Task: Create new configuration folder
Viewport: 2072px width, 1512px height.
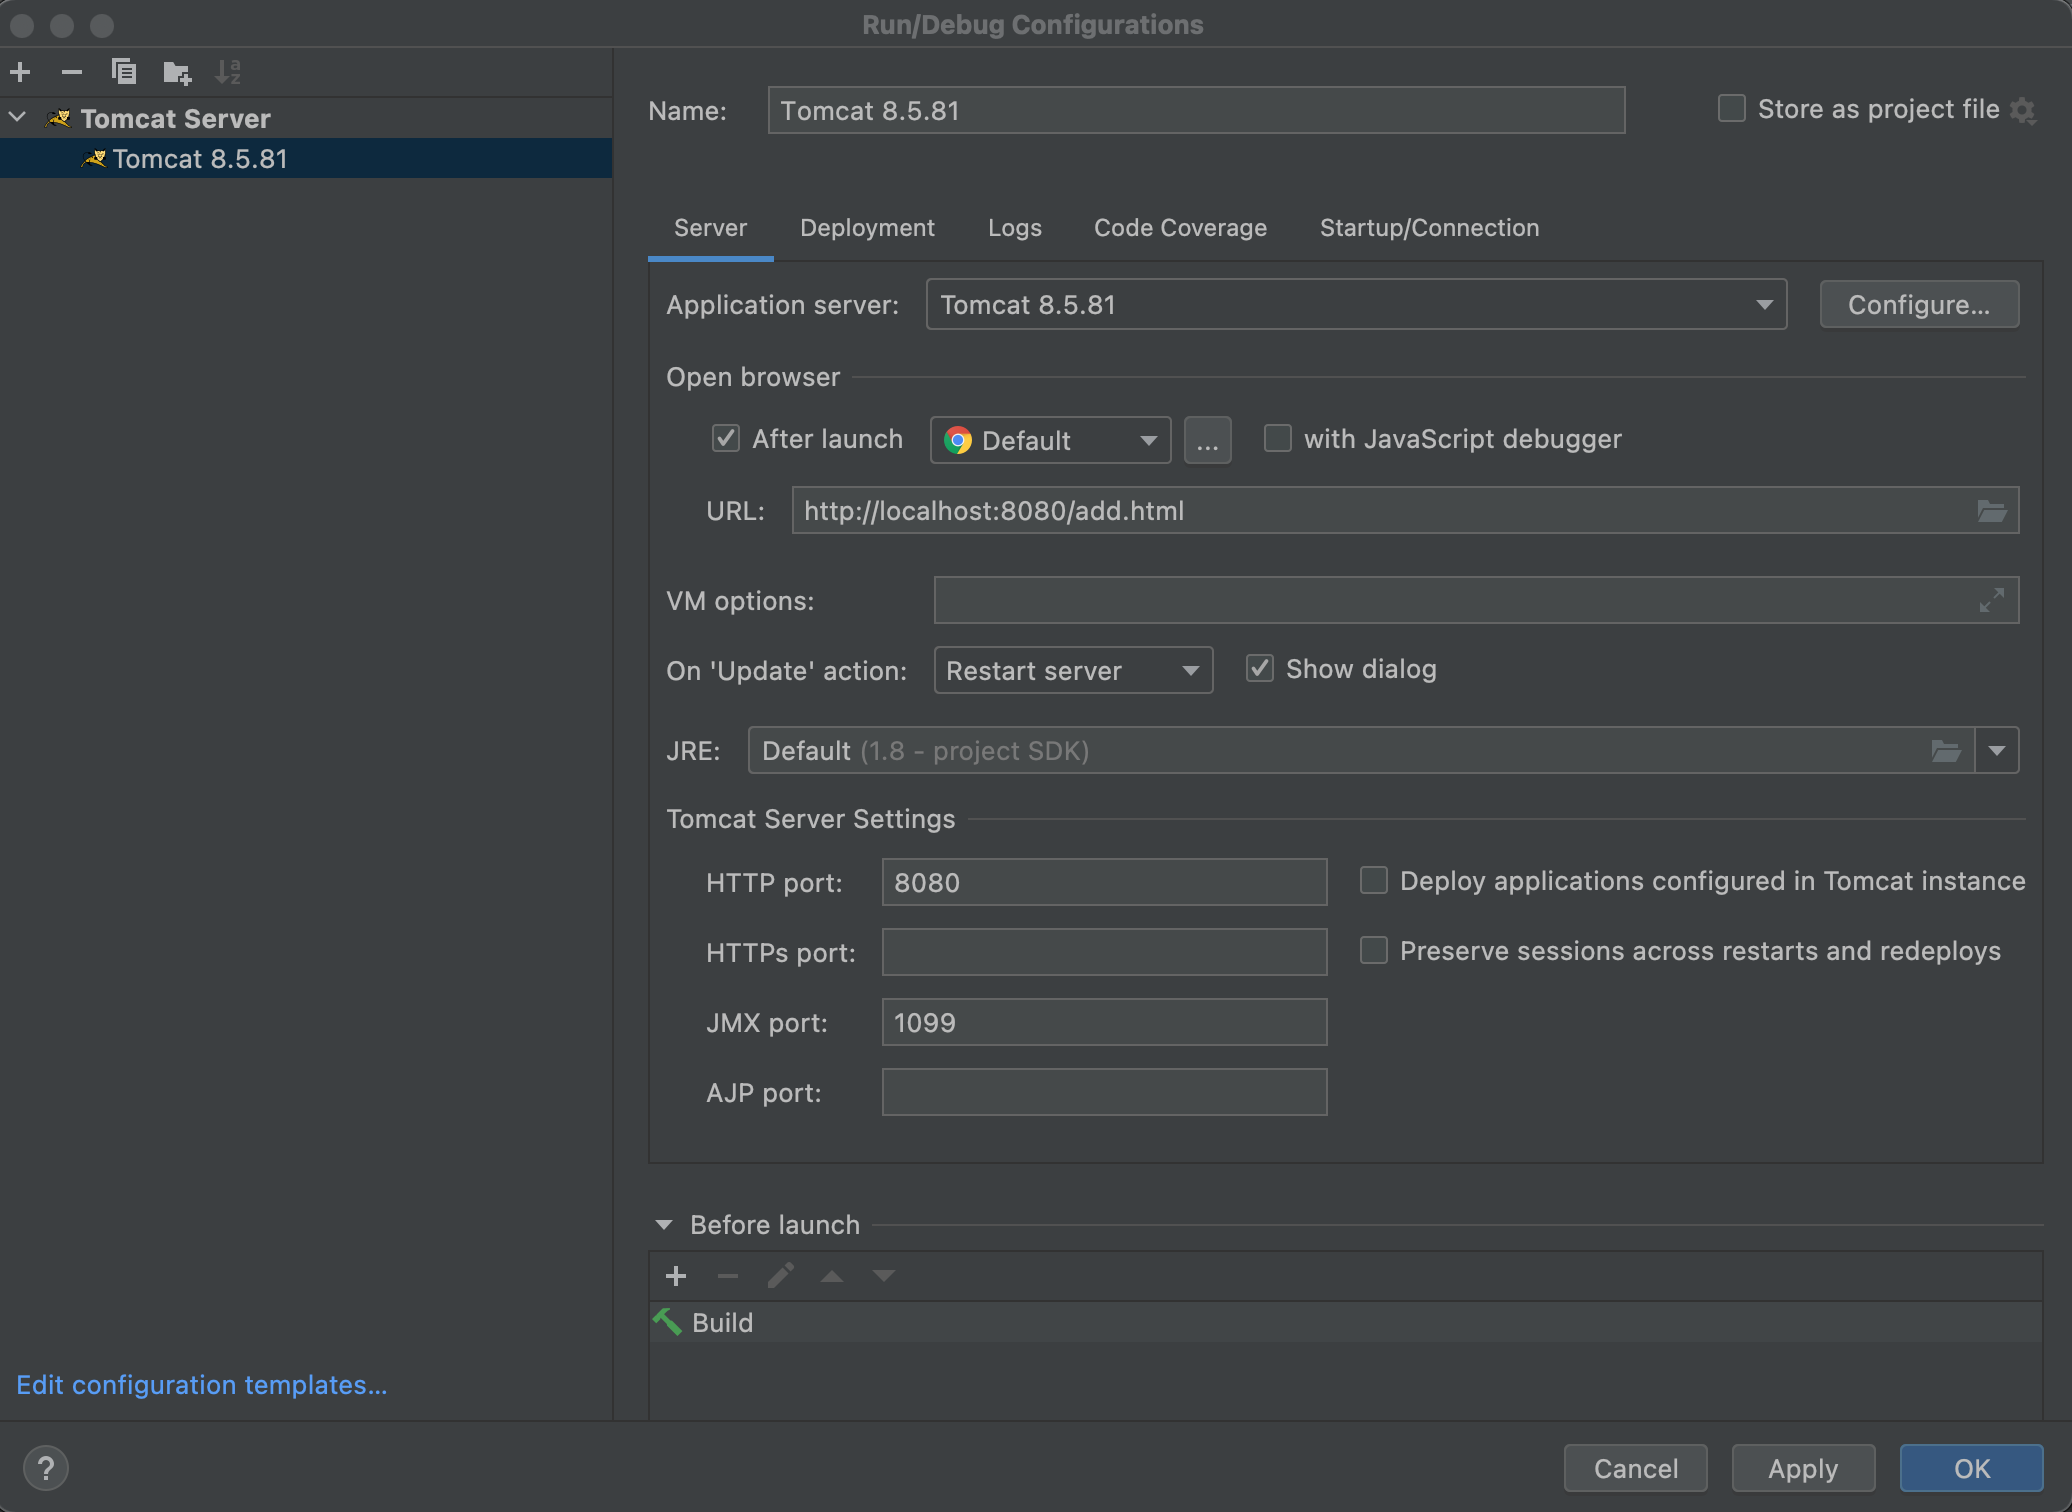Action: [x=177, y=72]
